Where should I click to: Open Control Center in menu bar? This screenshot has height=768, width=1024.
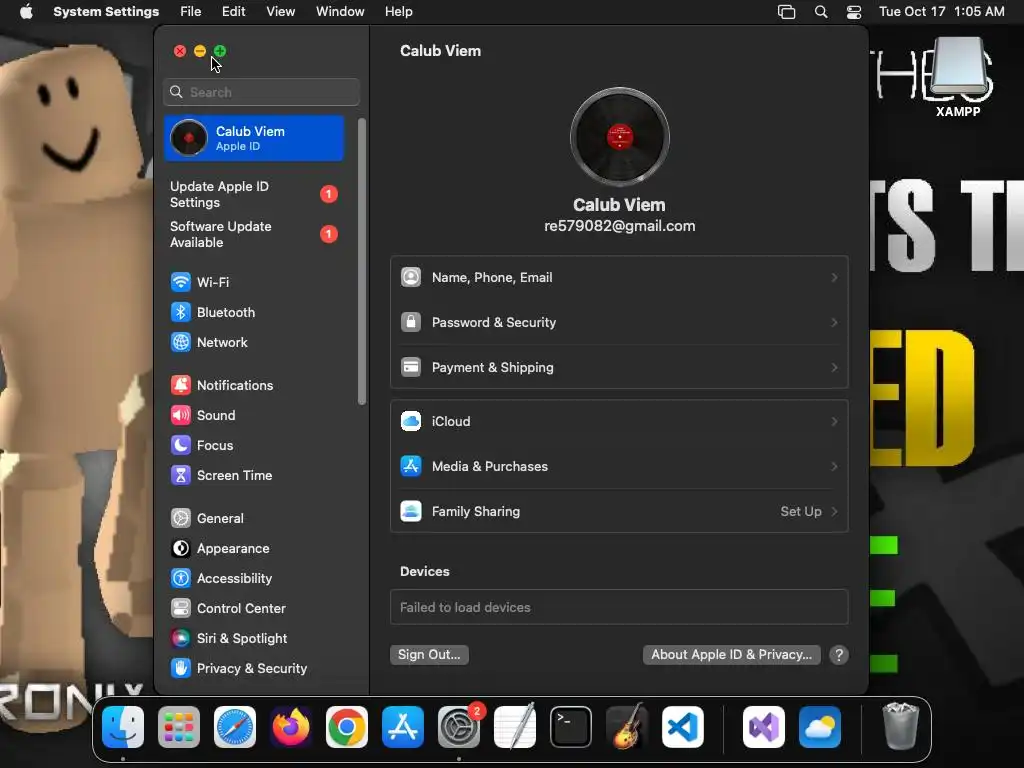click(x=854, y=12)
